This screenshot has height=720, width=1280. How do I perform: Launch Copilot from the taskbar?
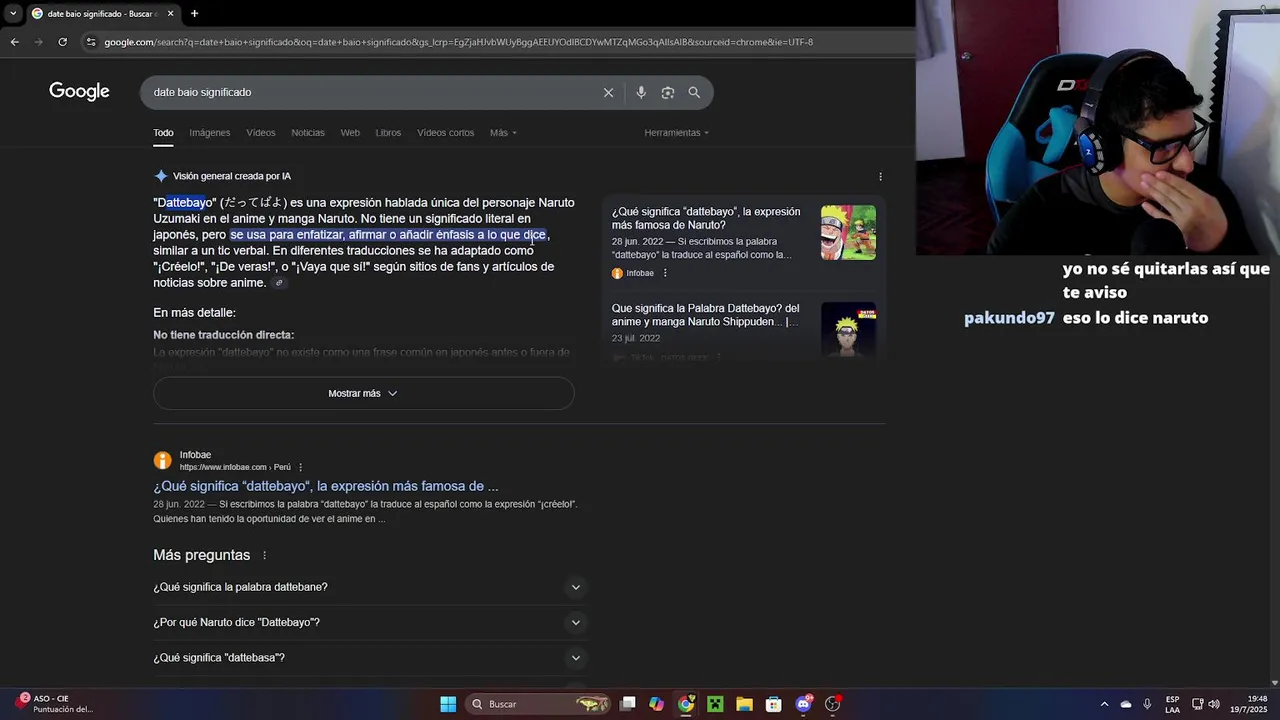pyautogui.click(x=656, y=704)
